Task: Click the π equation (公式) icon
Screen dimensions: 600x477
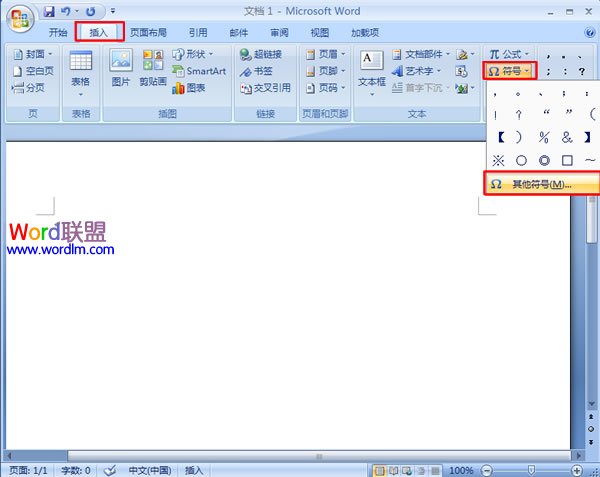Action: (x=495, y=54)
